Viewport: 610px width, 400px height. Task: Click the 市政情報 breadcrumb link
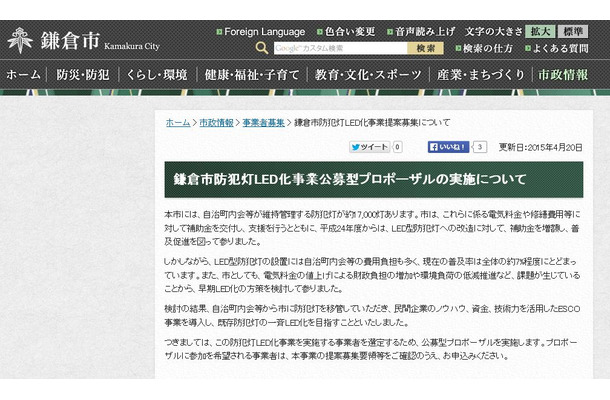tap(216, 123)
